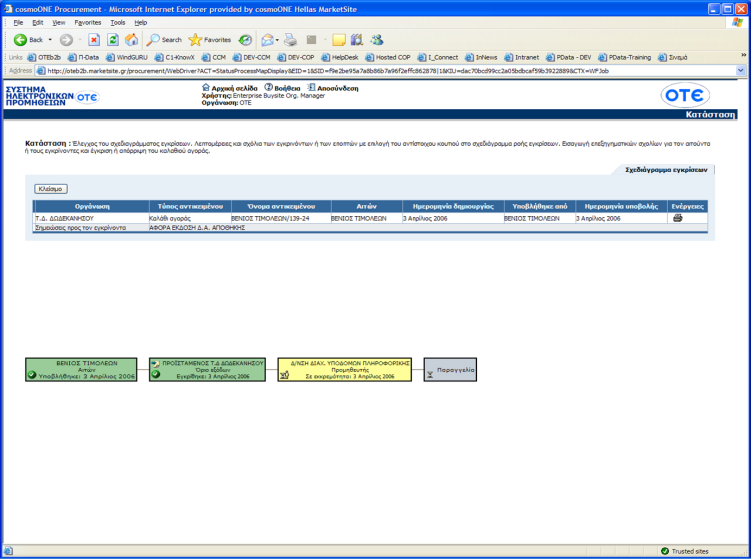Click the Κλείσιμο button

[x=50, y=189]
